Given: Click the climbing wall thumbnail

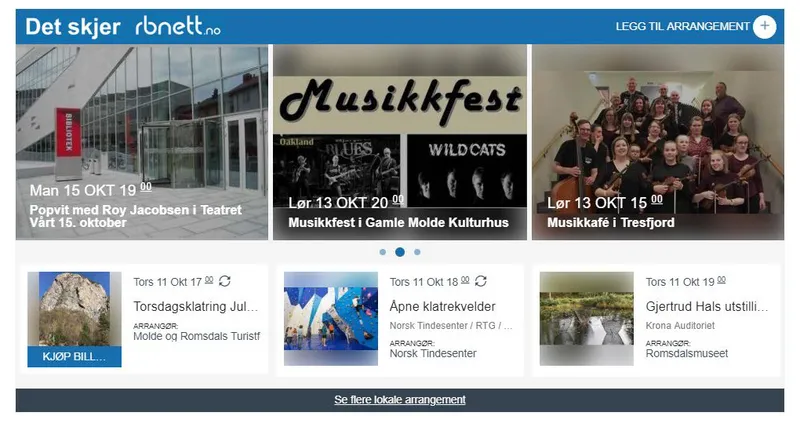Looking at the screenshot, I should point(331,318).
